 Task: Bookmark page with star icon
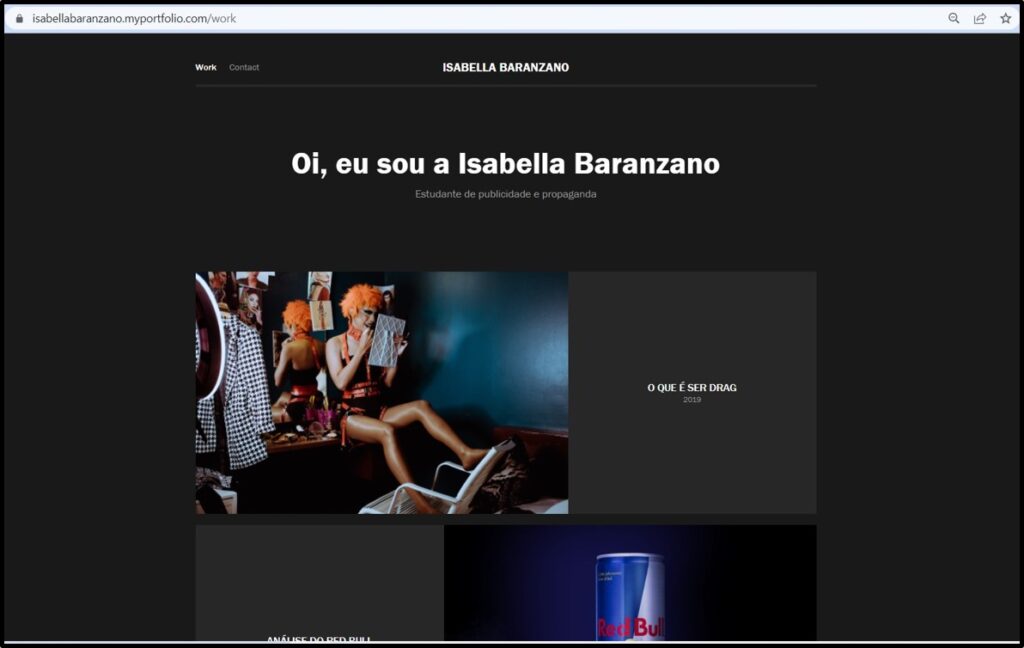tap(1006, 18)
